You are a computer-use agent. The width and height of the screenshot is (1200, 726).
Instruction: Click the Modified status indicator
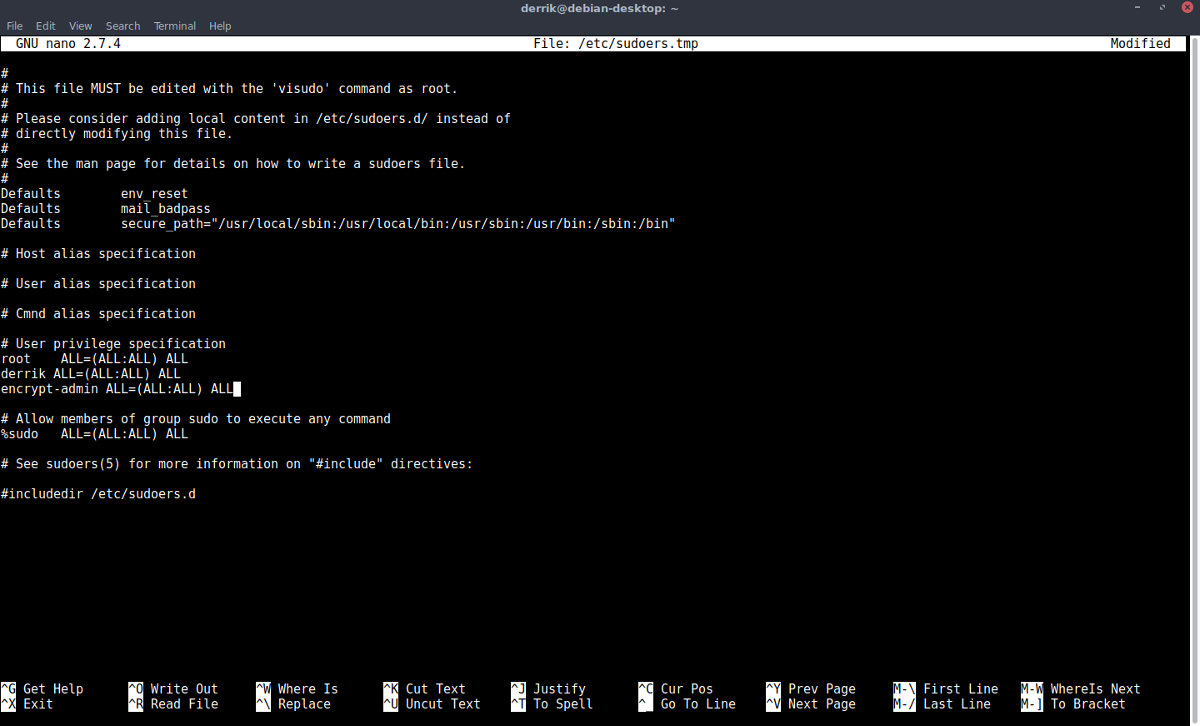click(1140, 44)
